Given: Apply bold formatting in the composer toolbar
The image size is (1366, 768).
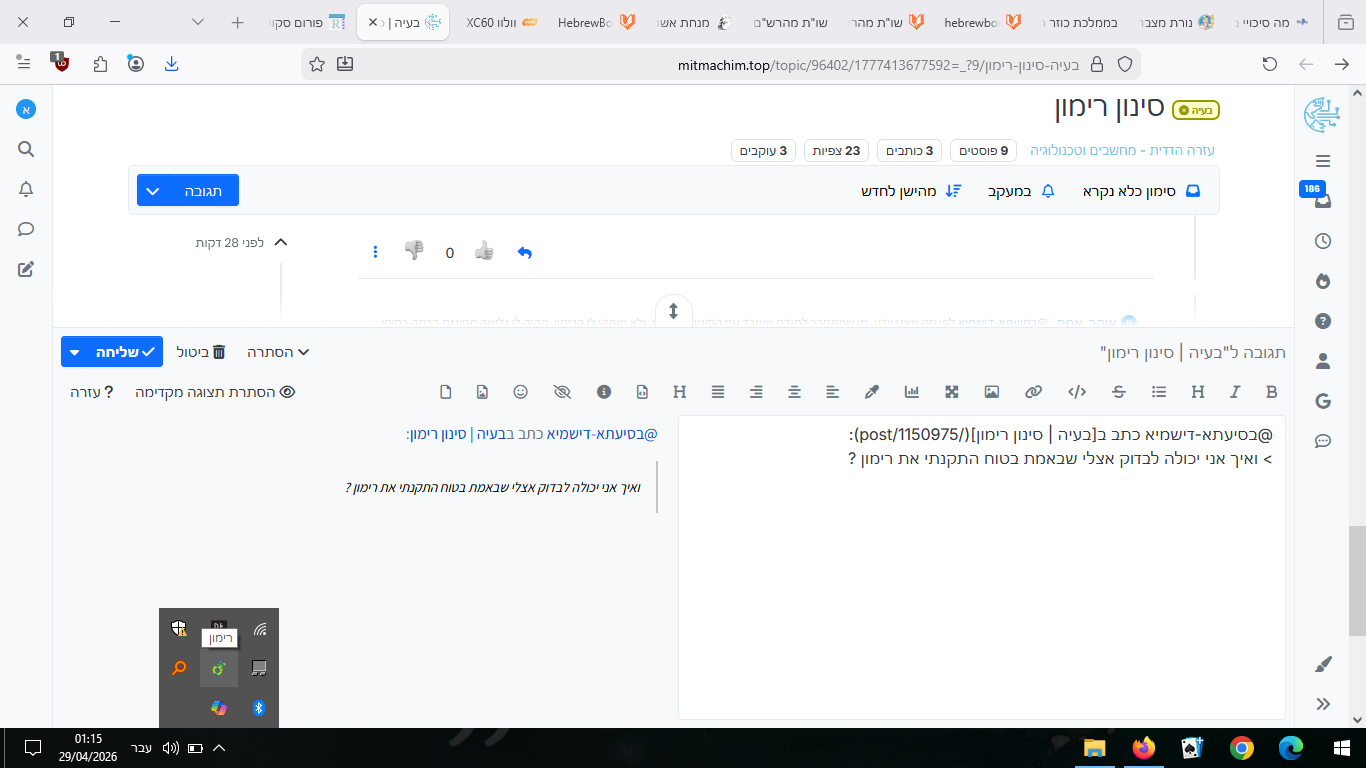Looking at the screenshot, I should coord(1272,392).
